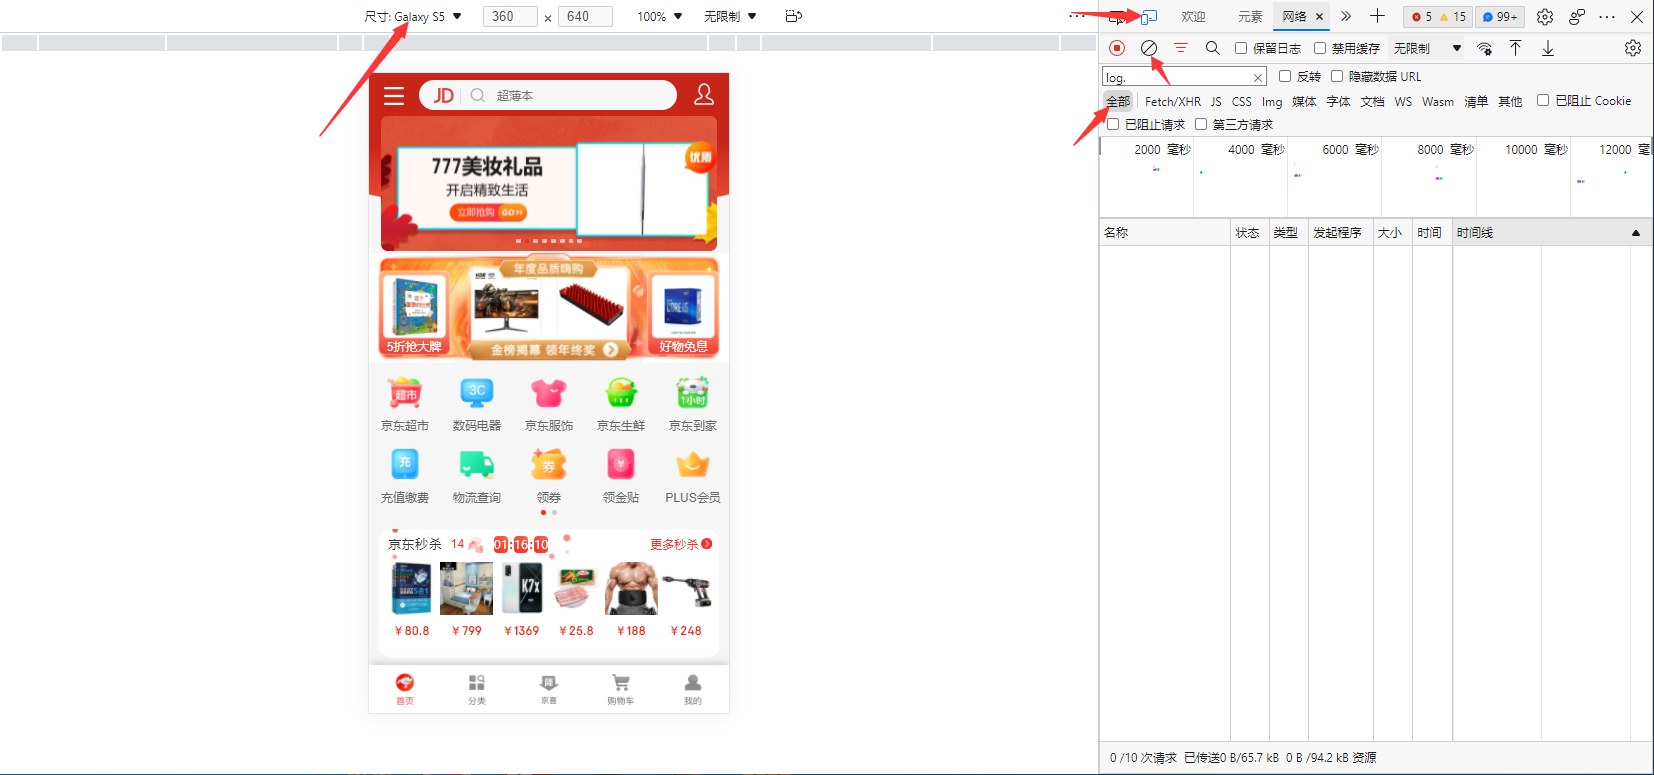Open Network panel 无限制 throttling dropdown
The width and height of the screenshot is (1654, 775).
click(x=1427, y=48)
